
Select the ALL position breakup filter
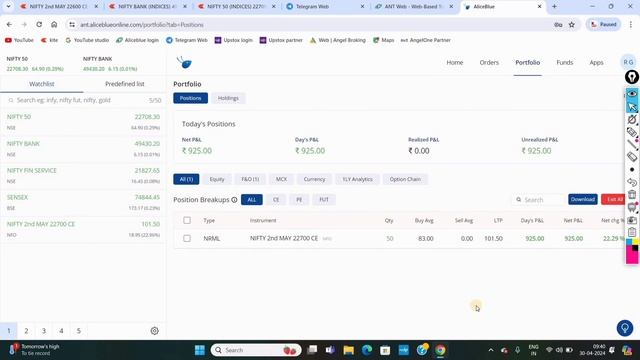coord(252,200)
